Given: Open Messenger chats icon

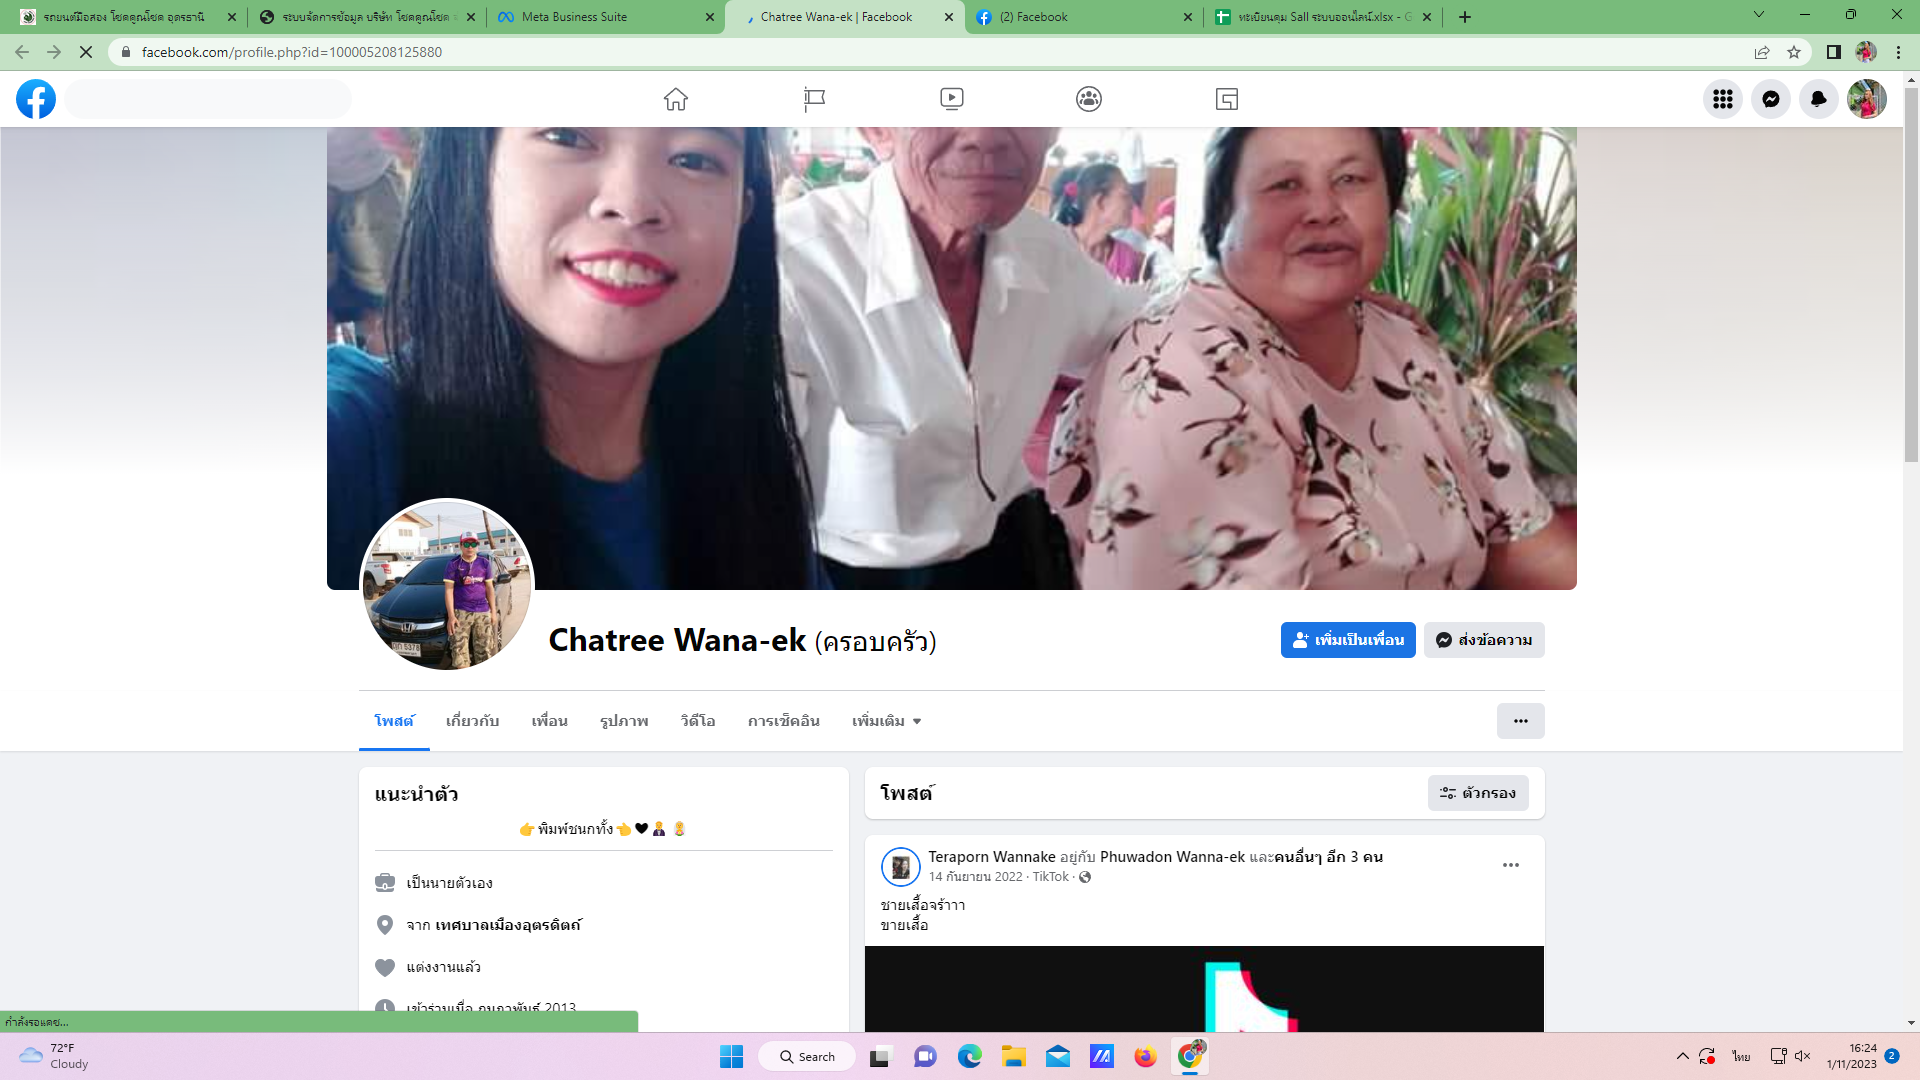Looking at the screenshot, I should click(1770, 99).
